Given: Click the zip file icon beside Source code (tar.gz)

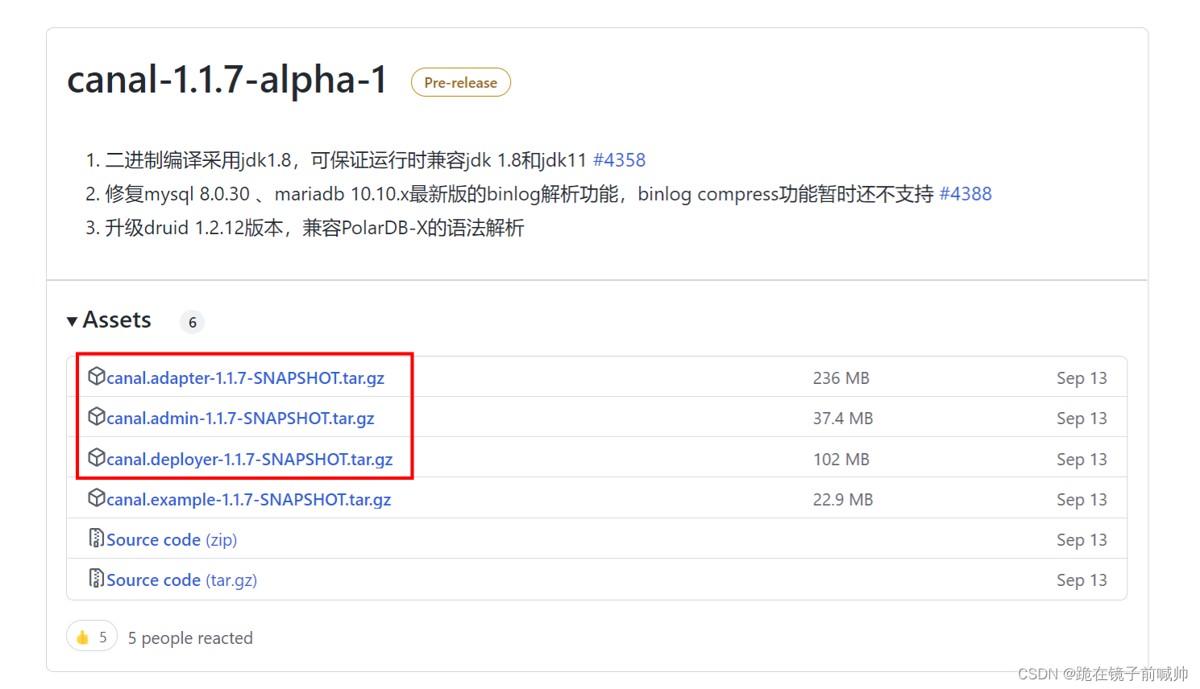Looking at the screenshot, I should click(x=96, y=579).
